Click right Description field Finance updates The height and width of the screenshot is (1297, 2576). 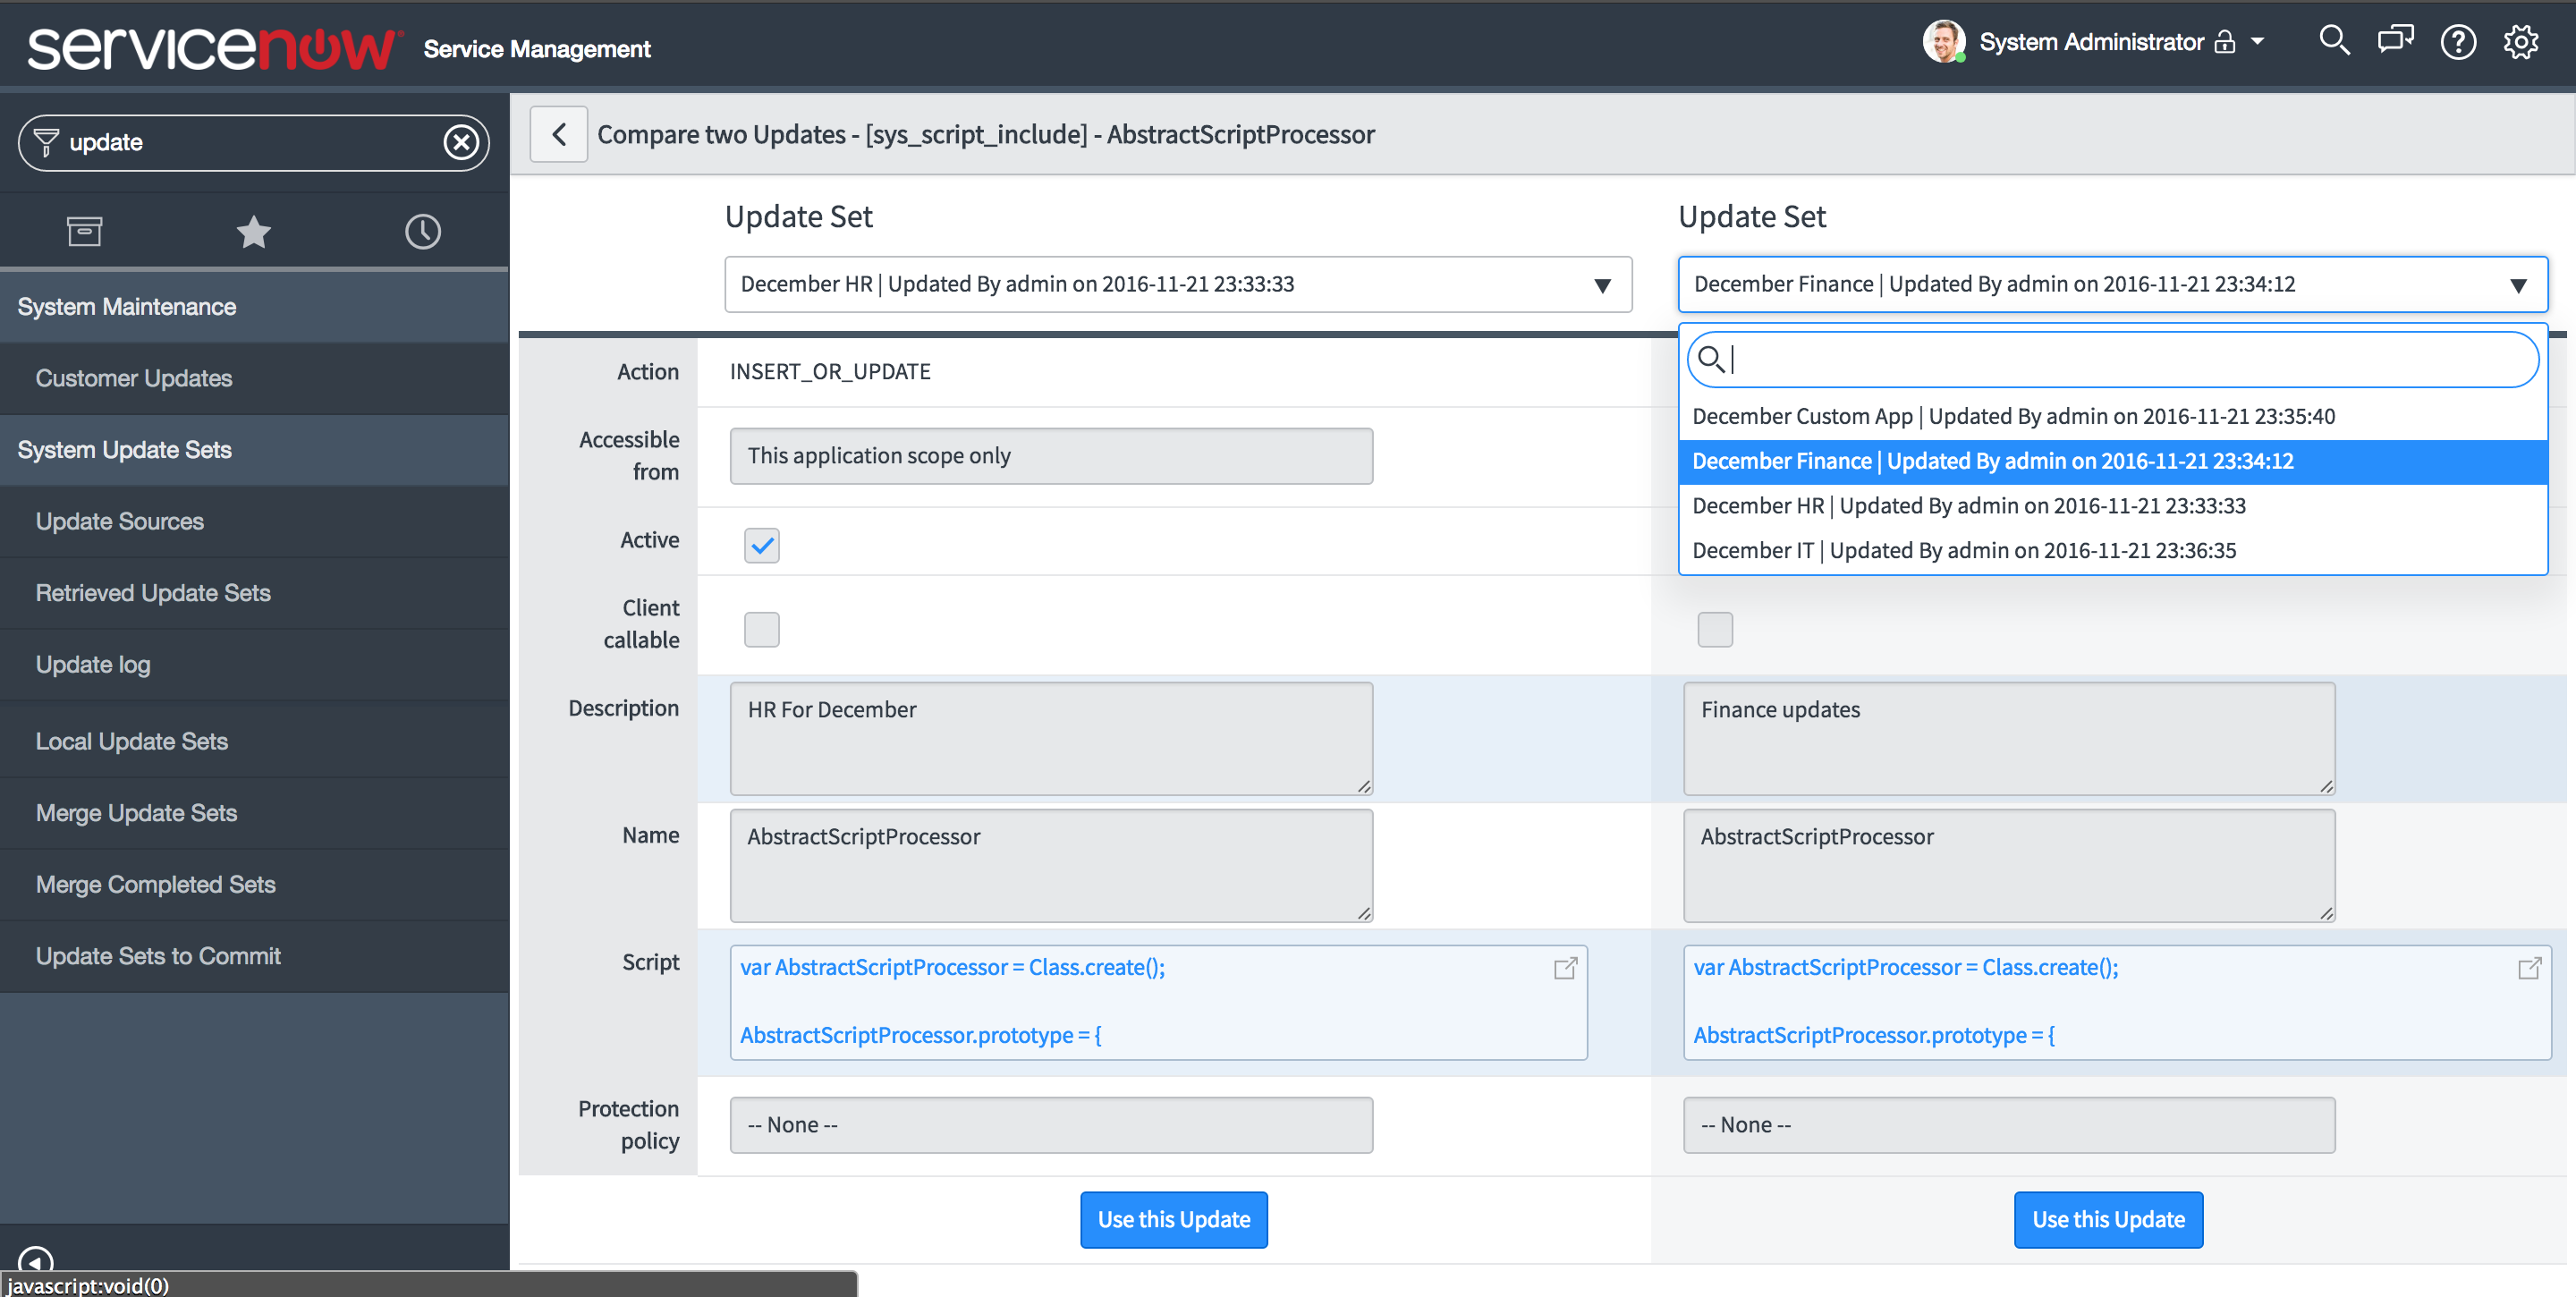(x=2009, y=739)
